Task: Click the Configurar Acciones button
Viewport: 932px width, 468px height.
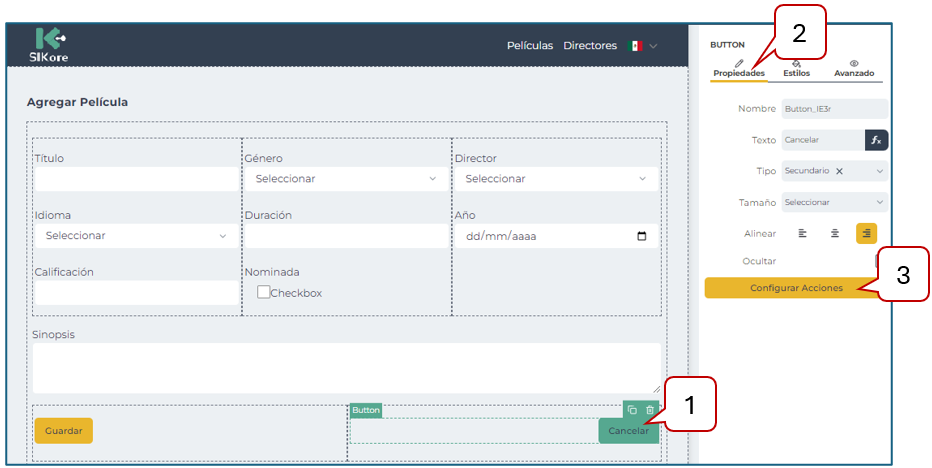Action: tap(795, 288)
